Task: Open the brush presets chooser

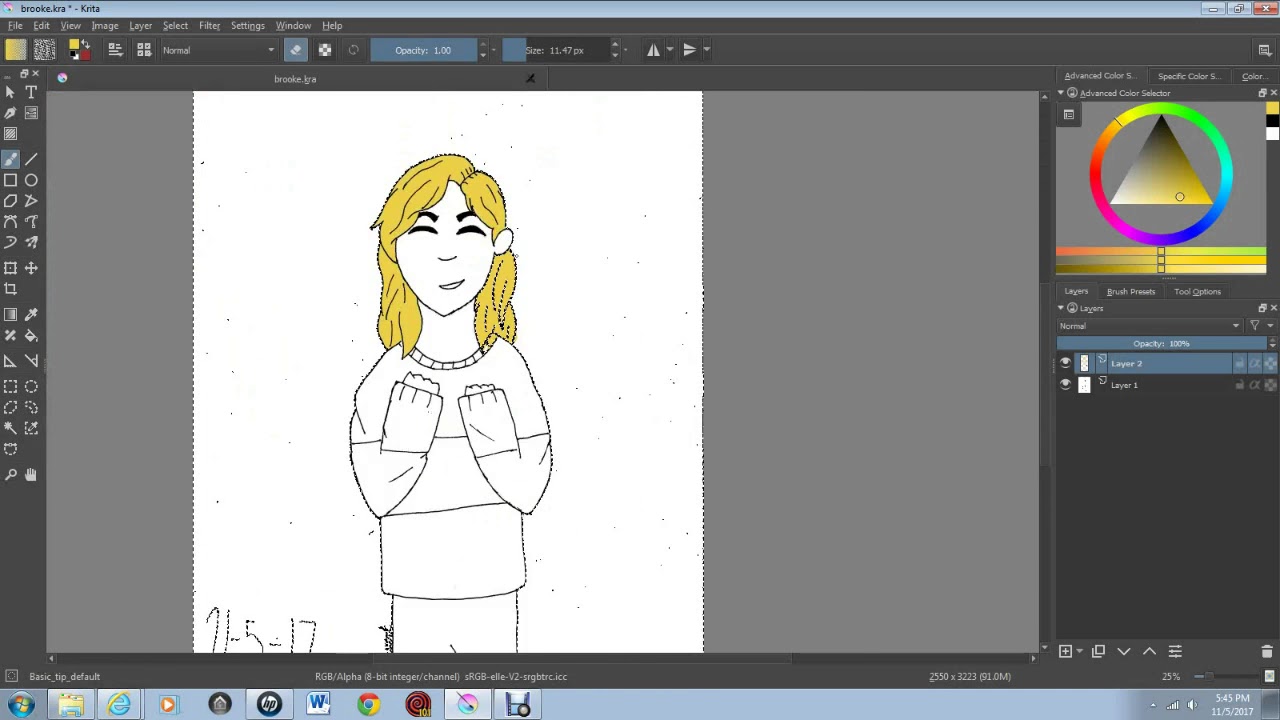Action: click(x=144, y=50)
